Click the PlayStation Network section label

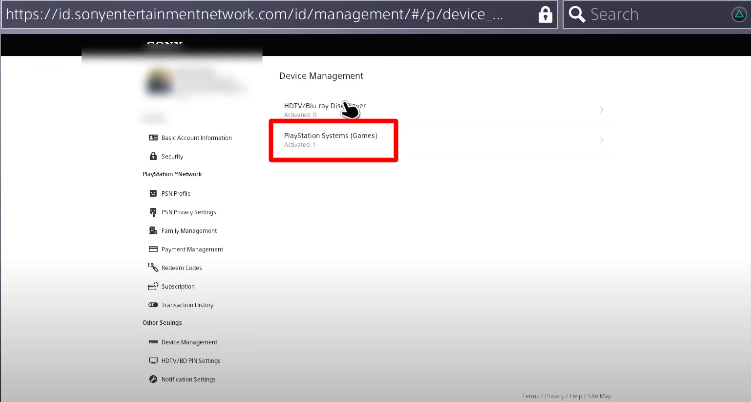(172, 174)
